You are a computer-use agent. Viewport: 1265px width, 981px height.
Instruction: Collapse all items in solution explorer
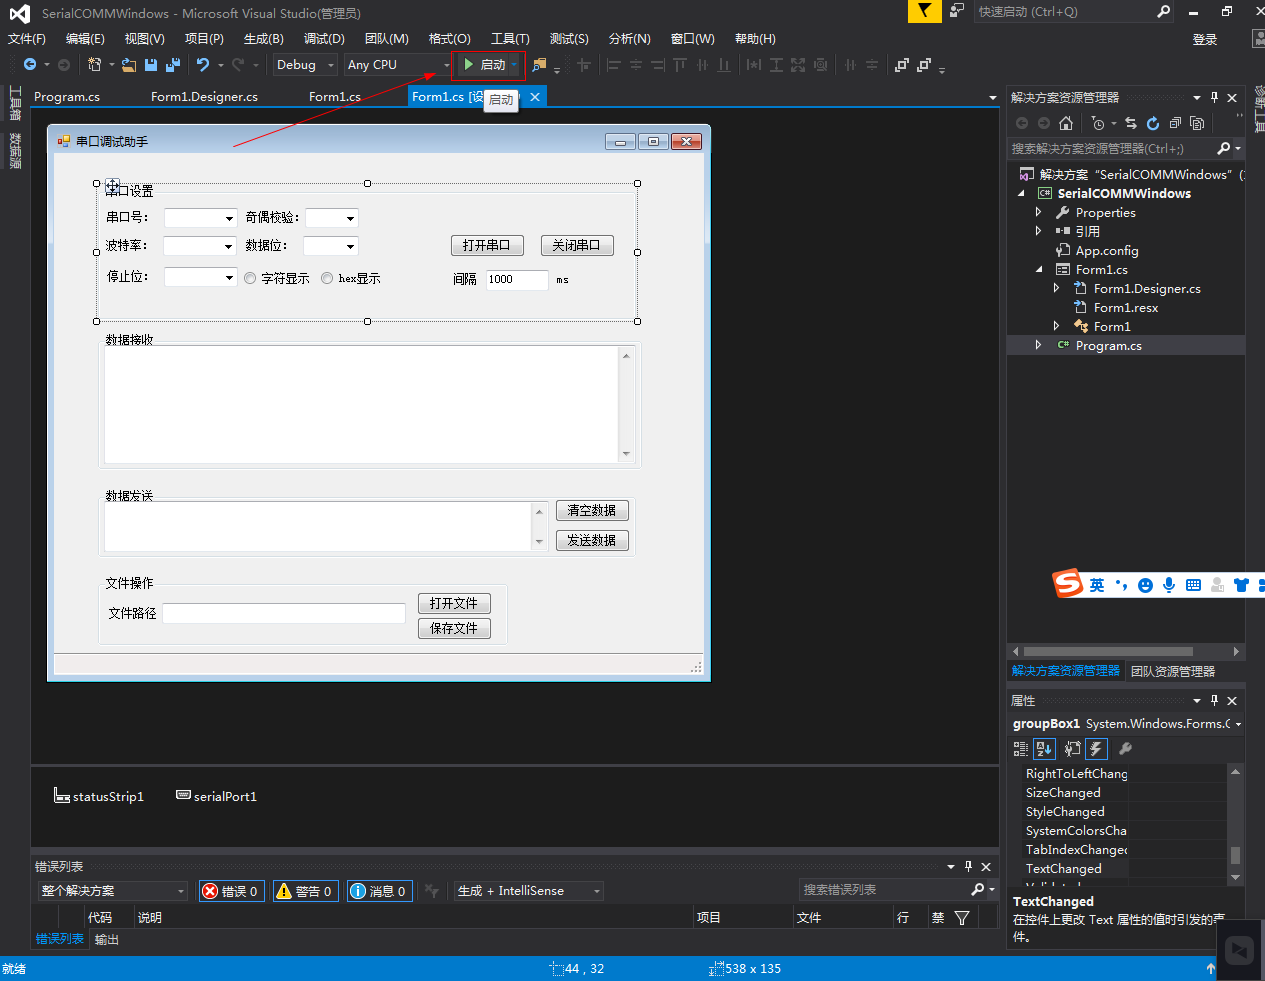click(x=1175, y=123)
